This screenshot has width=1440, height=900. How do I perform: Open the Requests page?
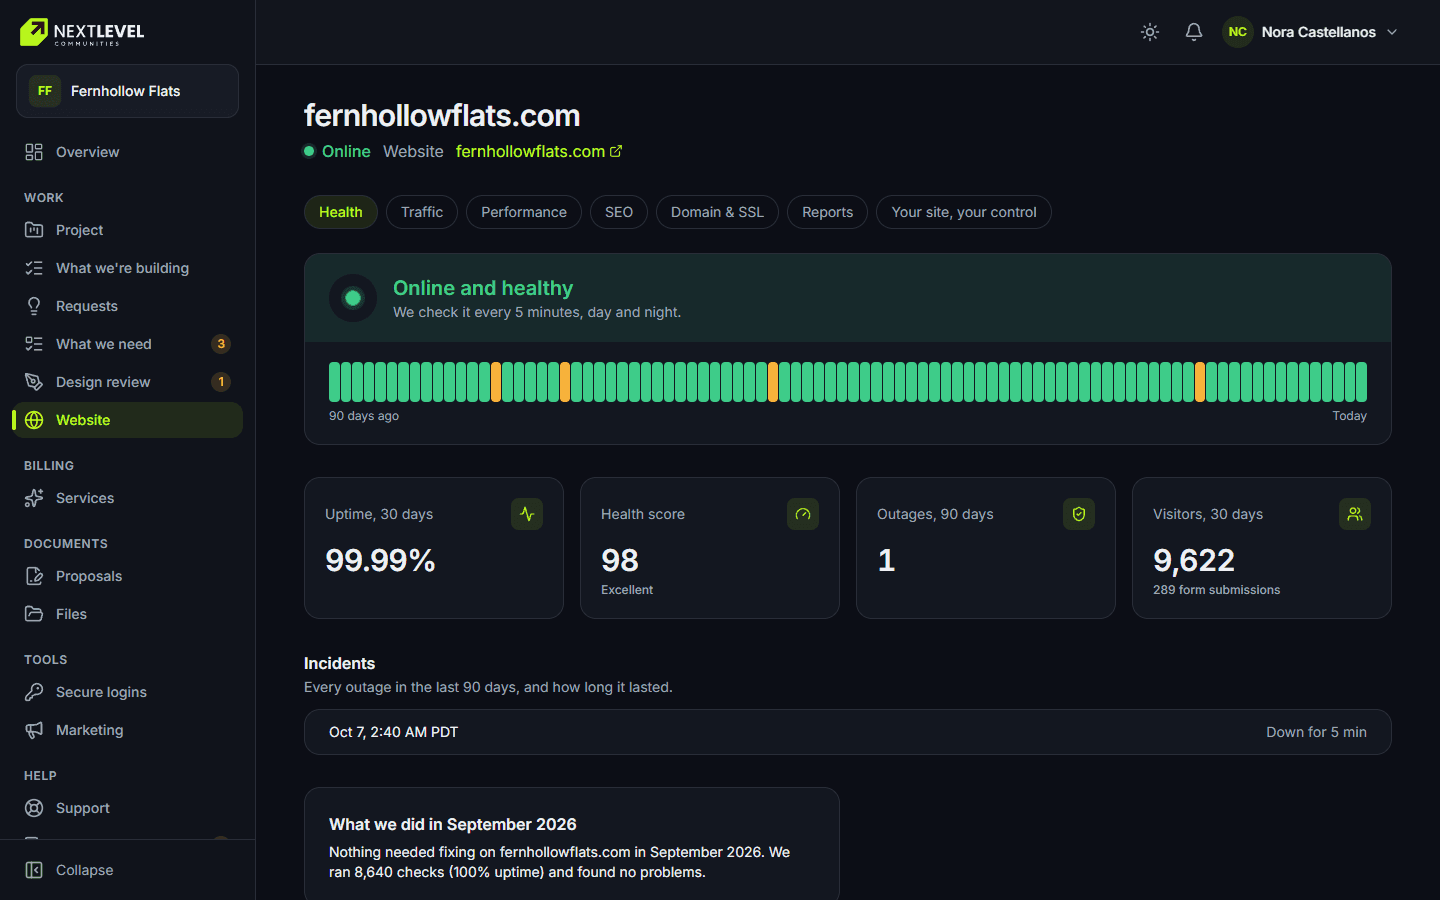pos(127,306)
